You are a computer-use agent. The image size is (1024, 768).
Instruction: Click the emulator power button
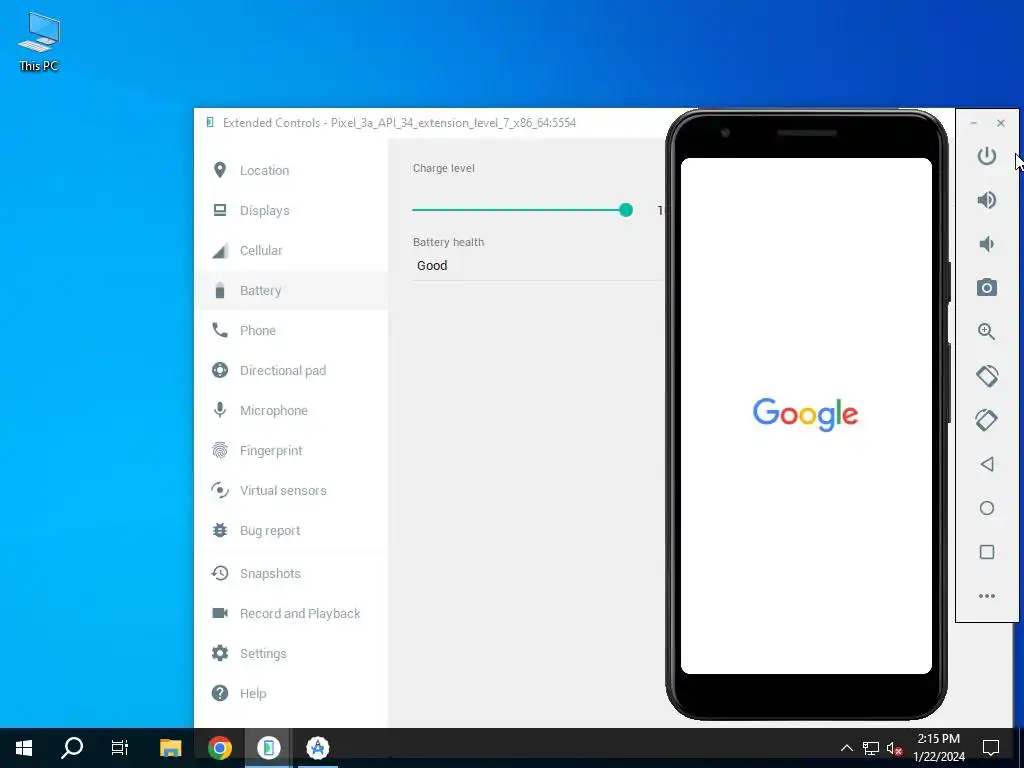click(x=986, y=156)
